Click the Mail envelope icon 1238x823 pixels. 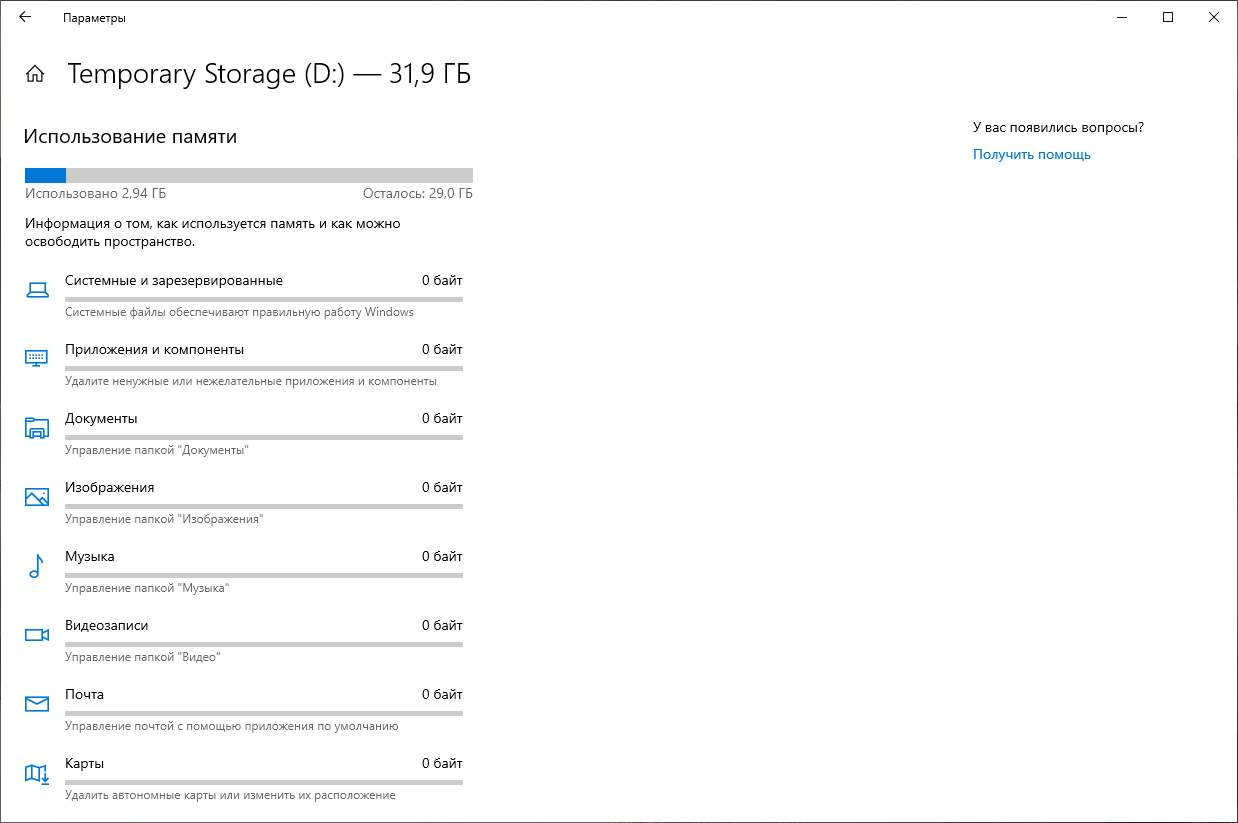click(x=37, y=704)
